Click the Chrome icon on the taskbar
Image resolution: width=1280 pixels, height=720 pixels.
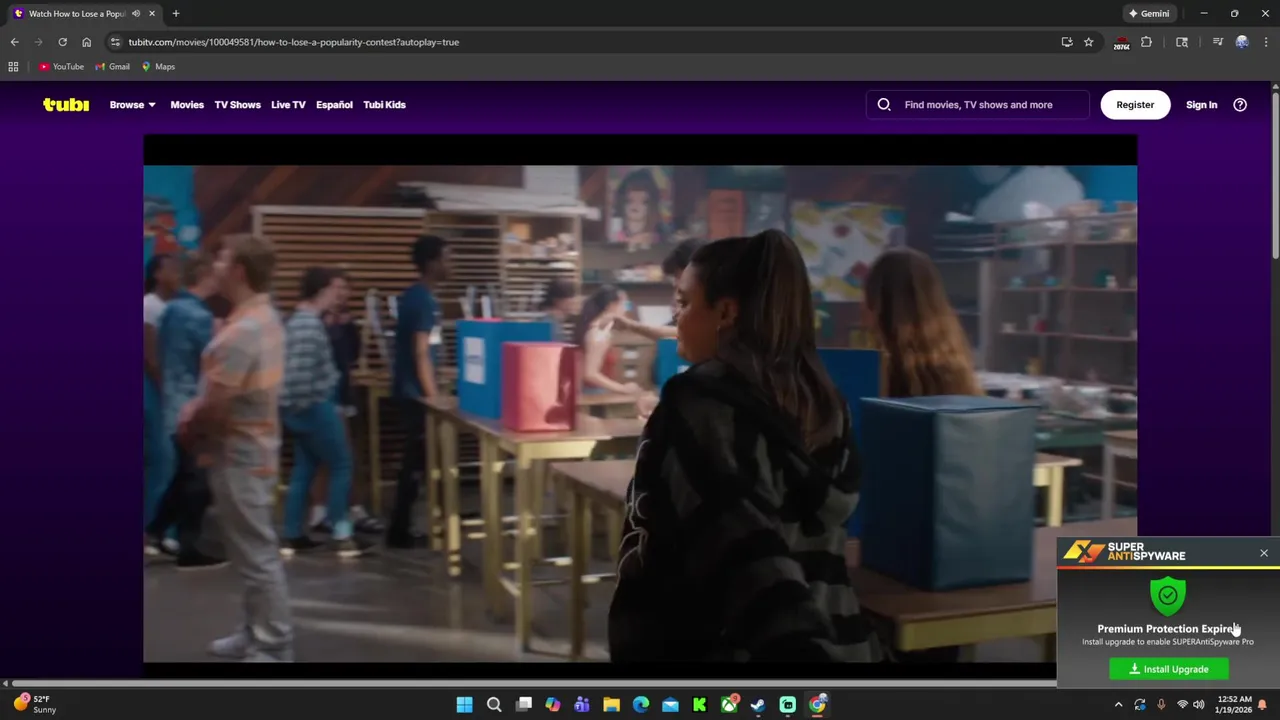pos(817,704)
